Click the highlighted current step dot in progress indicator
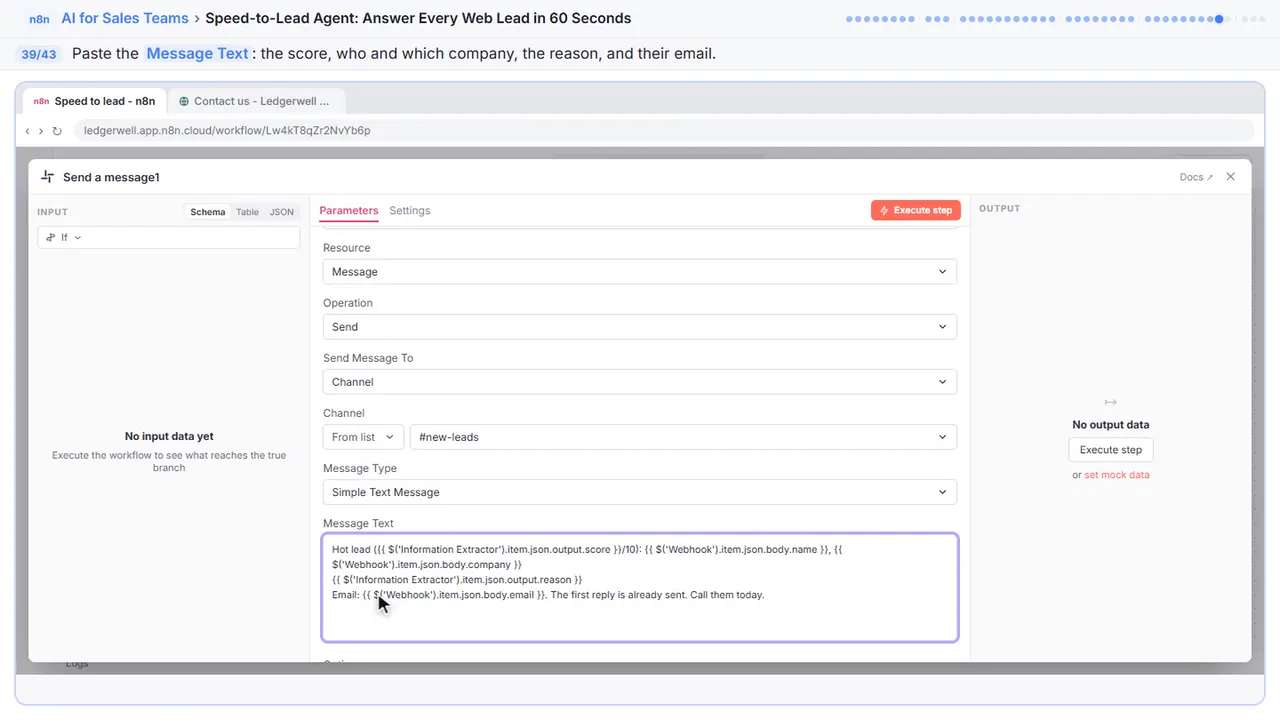This screenshot has width=1280, height=720. coord(1219,19)
